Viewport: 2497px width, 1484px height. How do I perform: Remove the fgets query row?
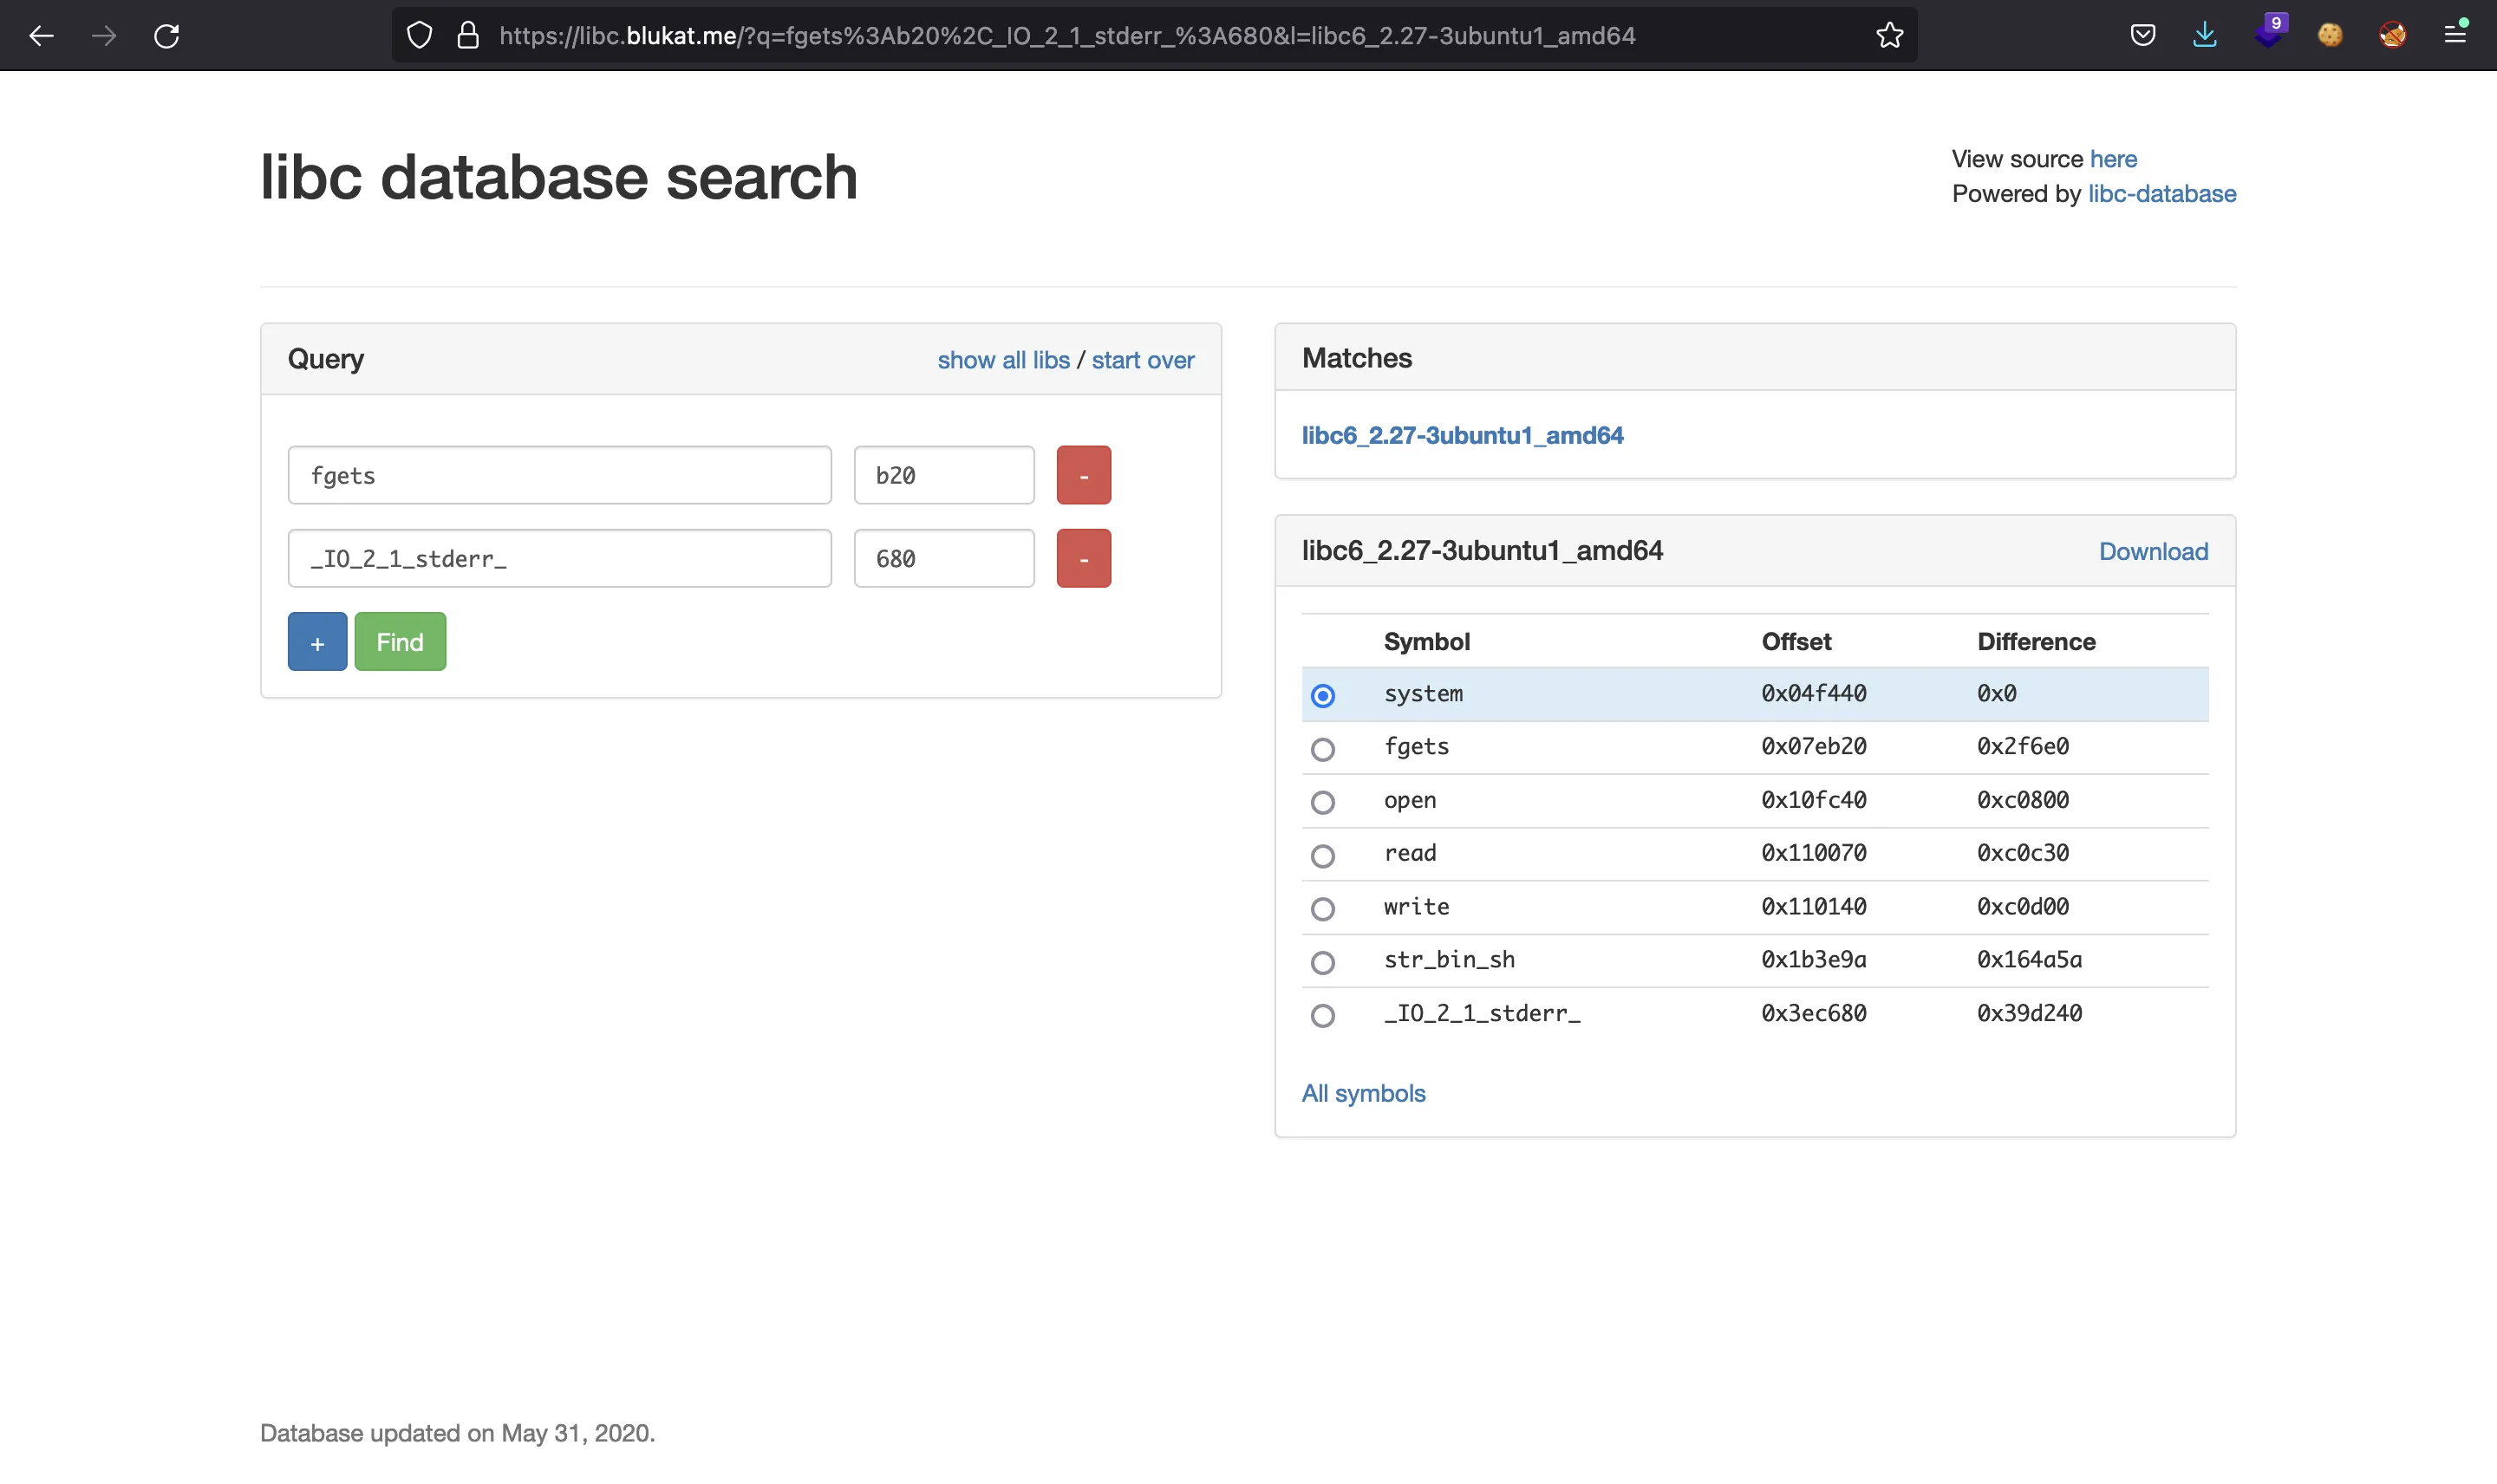point(1083,475)
